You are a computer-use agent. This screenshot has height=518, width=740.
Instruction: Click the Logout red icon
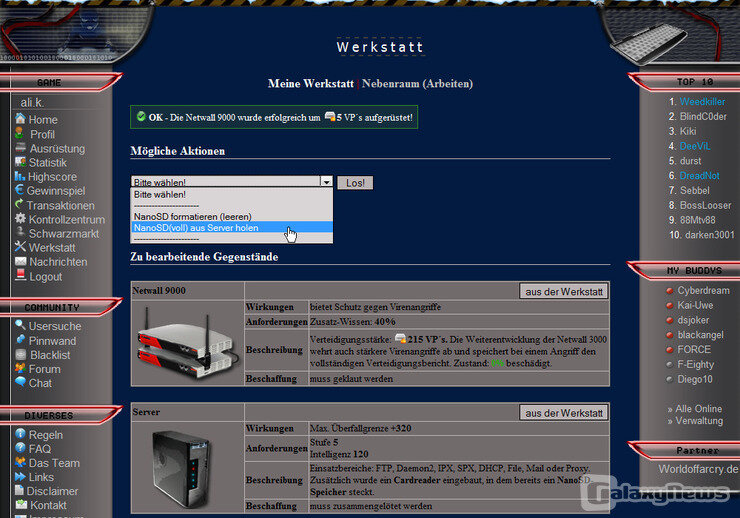(20, 275)
